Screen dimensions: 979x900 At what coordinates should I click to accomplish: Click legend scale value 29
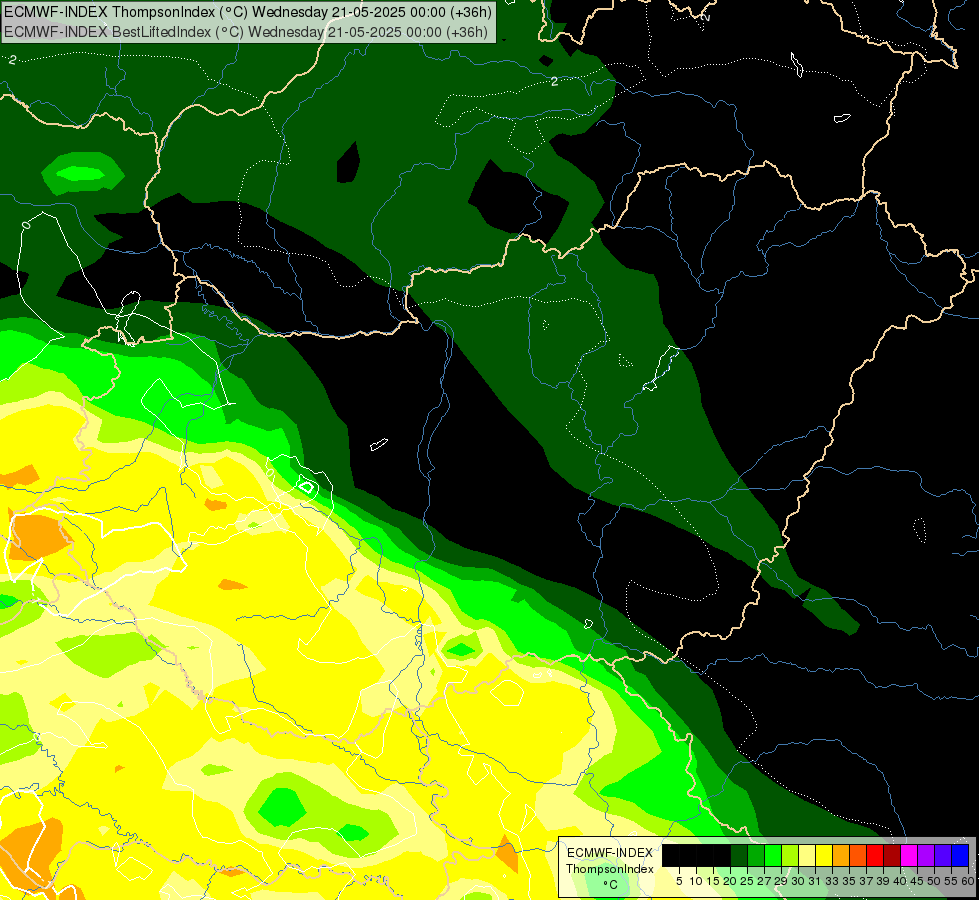[x=781, y=881]
